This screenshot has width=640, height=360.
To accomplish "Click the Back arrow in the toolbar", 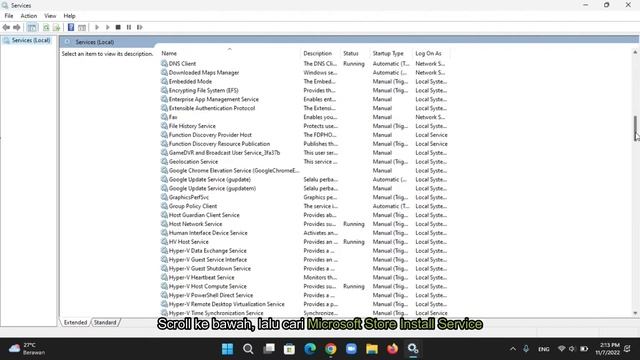I will coord(6,27).
